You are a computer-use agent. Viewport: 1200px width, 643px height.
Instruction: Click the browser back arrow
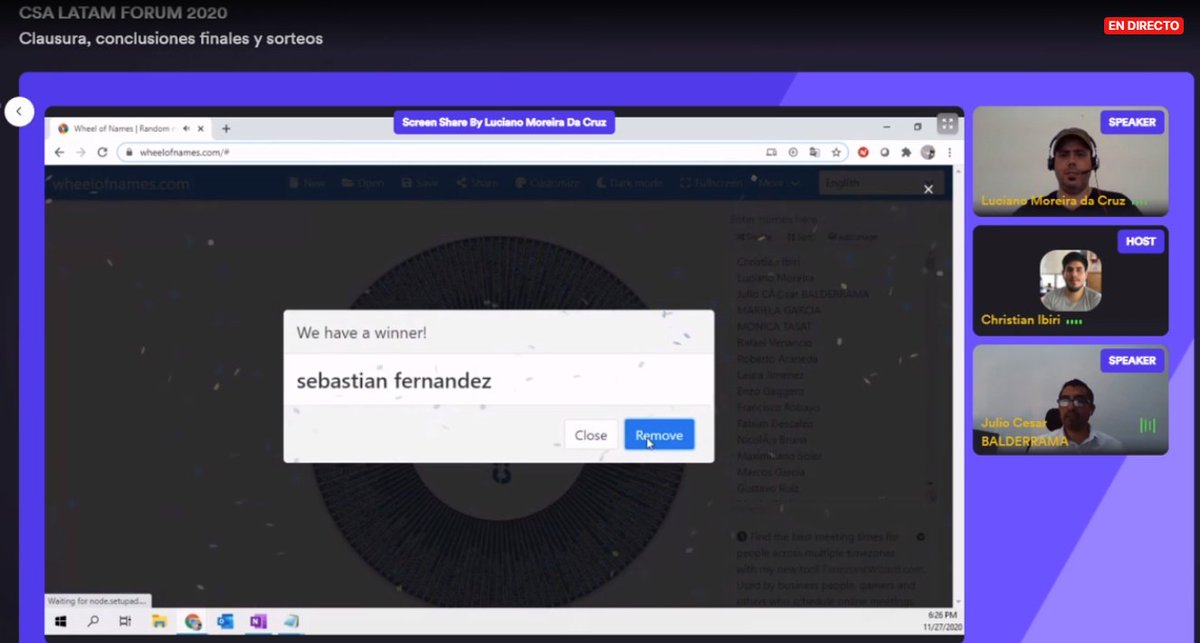click(59, 152)
